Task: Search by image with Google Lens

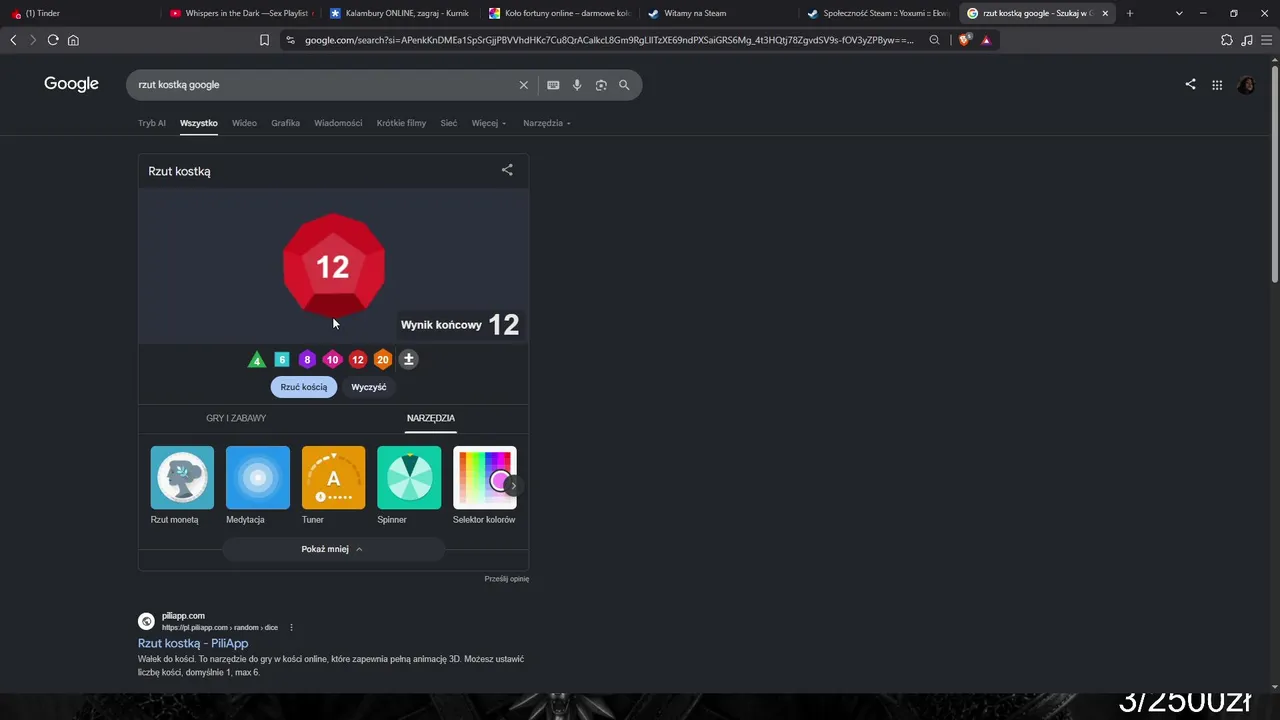Action: tap(601, 85)
